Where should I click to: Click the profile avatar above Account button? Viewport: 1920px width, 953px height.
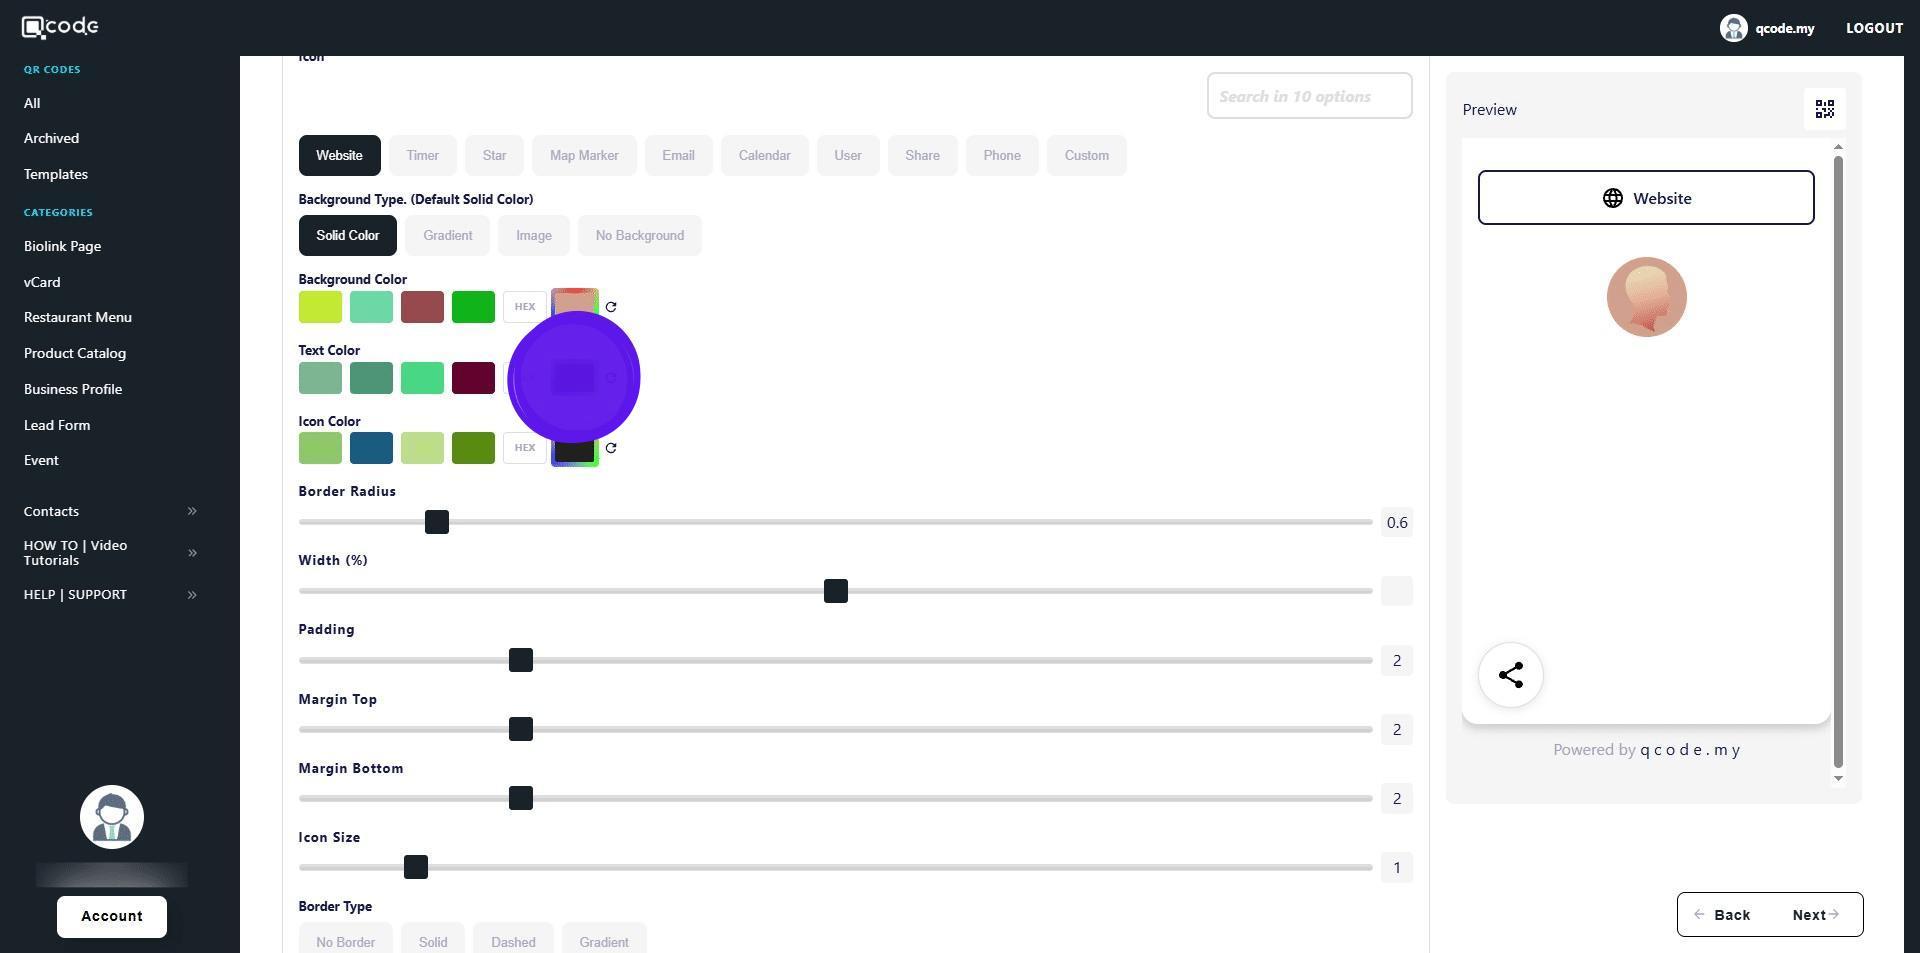pos(112,817)
